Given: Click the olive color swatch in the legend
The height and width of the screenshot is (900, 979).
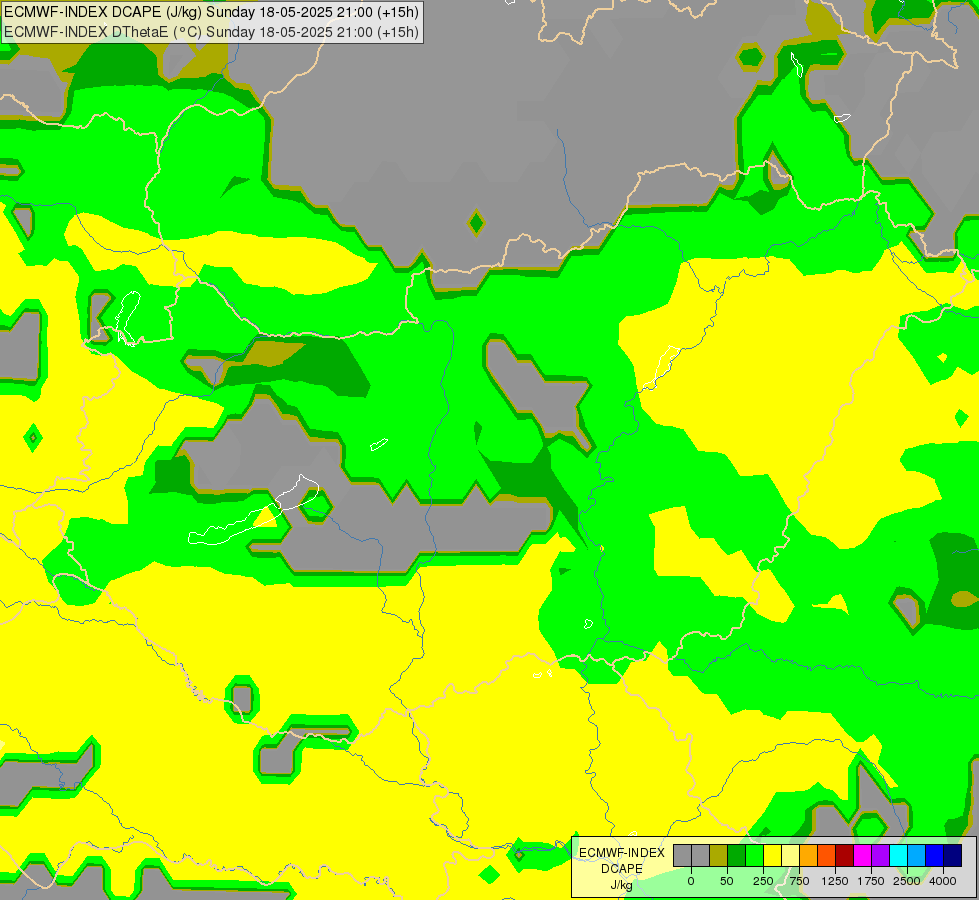Looking at the screenshot, I should pyautogui.click(x=719, y=855).
